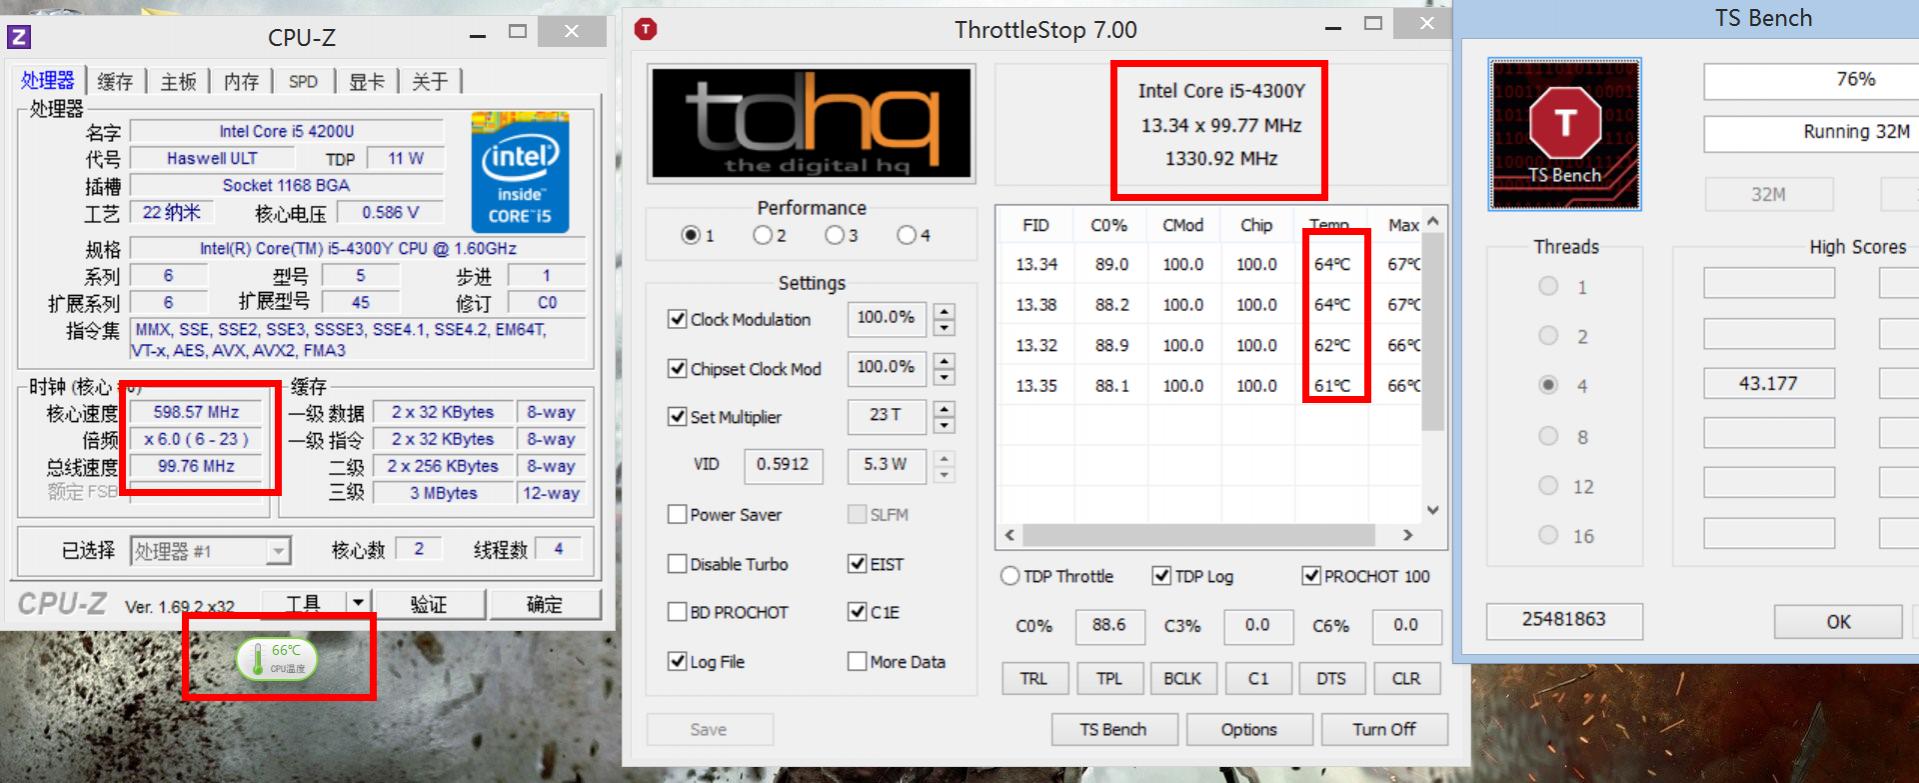Screen dimensions: 1919x783
Task: Click the 5.3 W power value field
Action: point(886,465)
